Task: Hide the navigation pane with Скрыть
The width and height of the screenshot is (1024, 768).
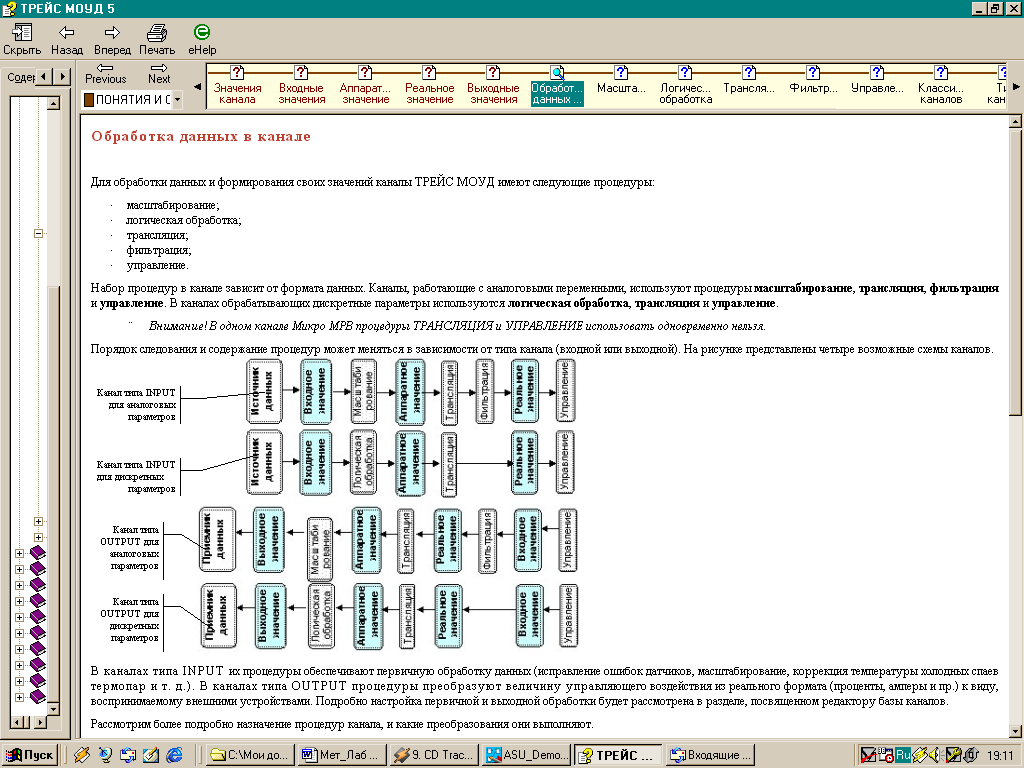Action: pyautogui.click(x=22, y=40)
